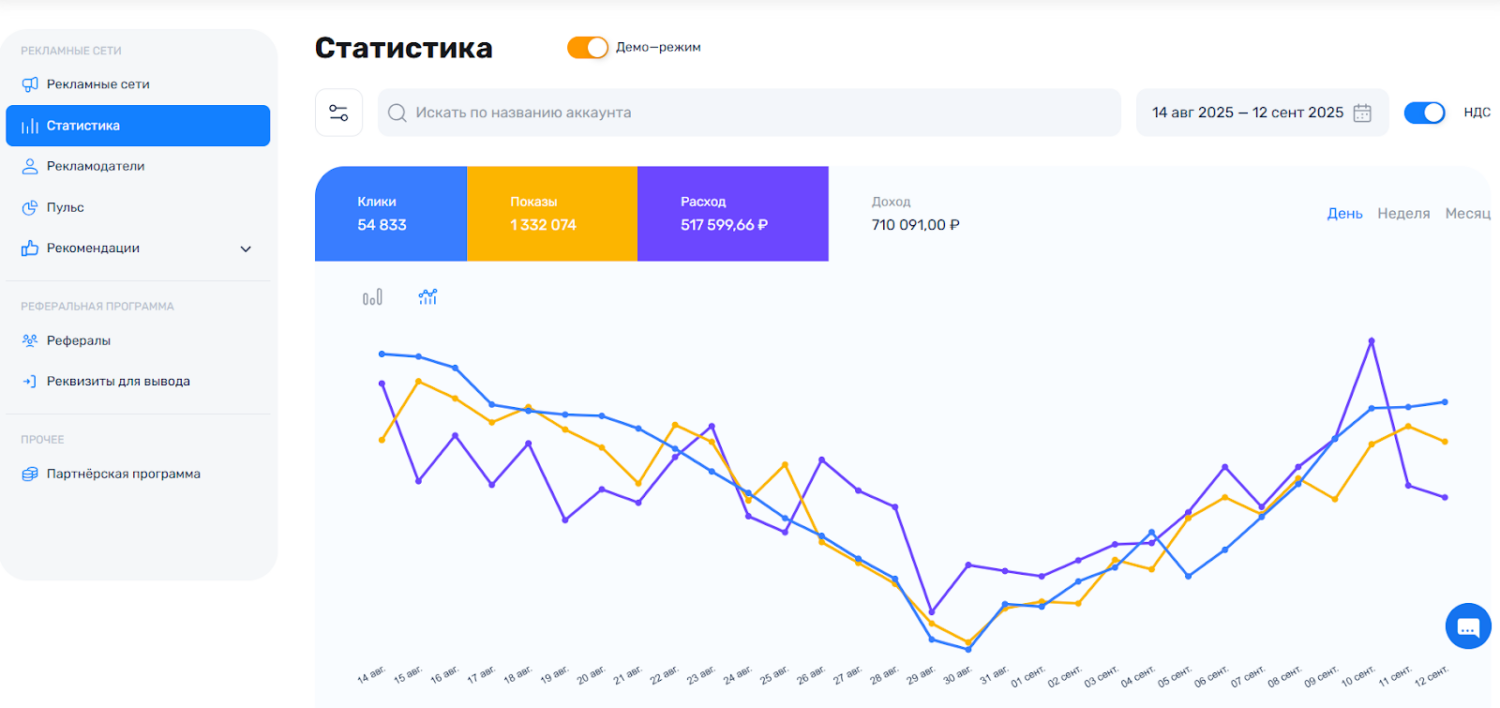Viewport: 1500px width, 708px height.
Task: Toggle the orange Показы series tile
Action: (x=552, y=214)
